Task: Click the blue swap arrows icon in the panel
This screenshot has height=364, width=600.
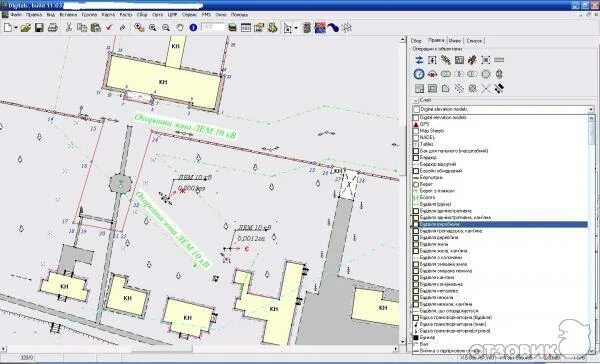Action: pos(419,60)
